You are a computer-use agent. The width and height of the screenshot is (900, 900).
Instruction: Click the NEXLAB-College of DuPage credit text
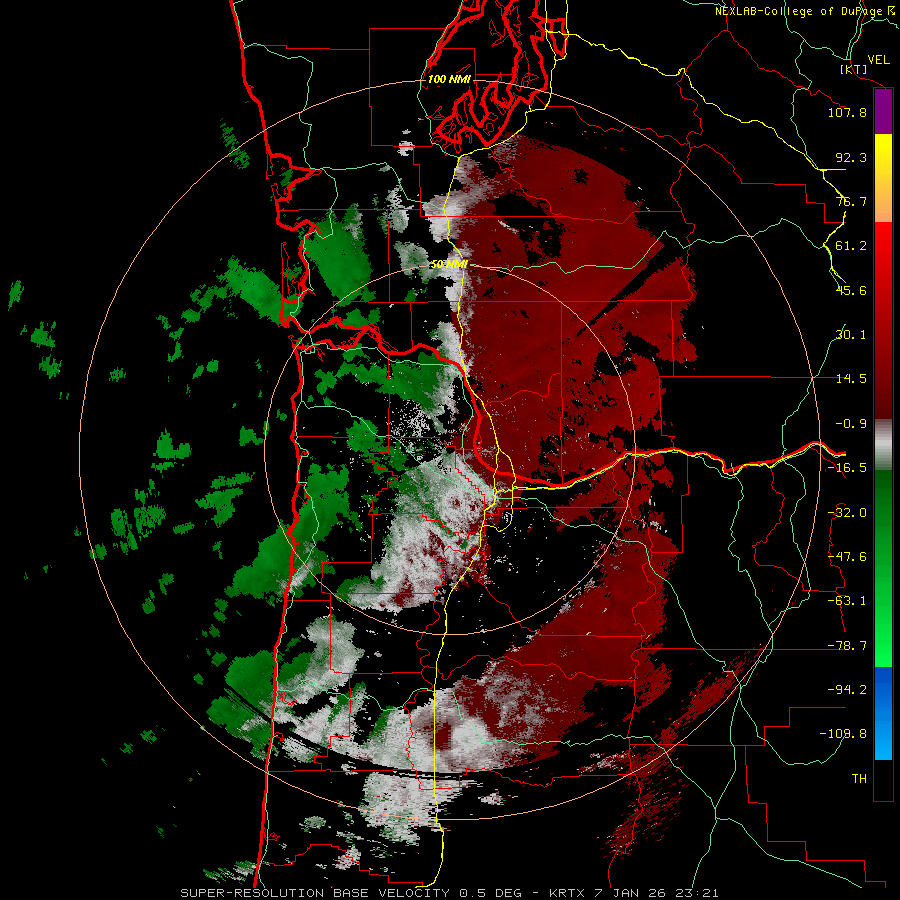(805, 11)
